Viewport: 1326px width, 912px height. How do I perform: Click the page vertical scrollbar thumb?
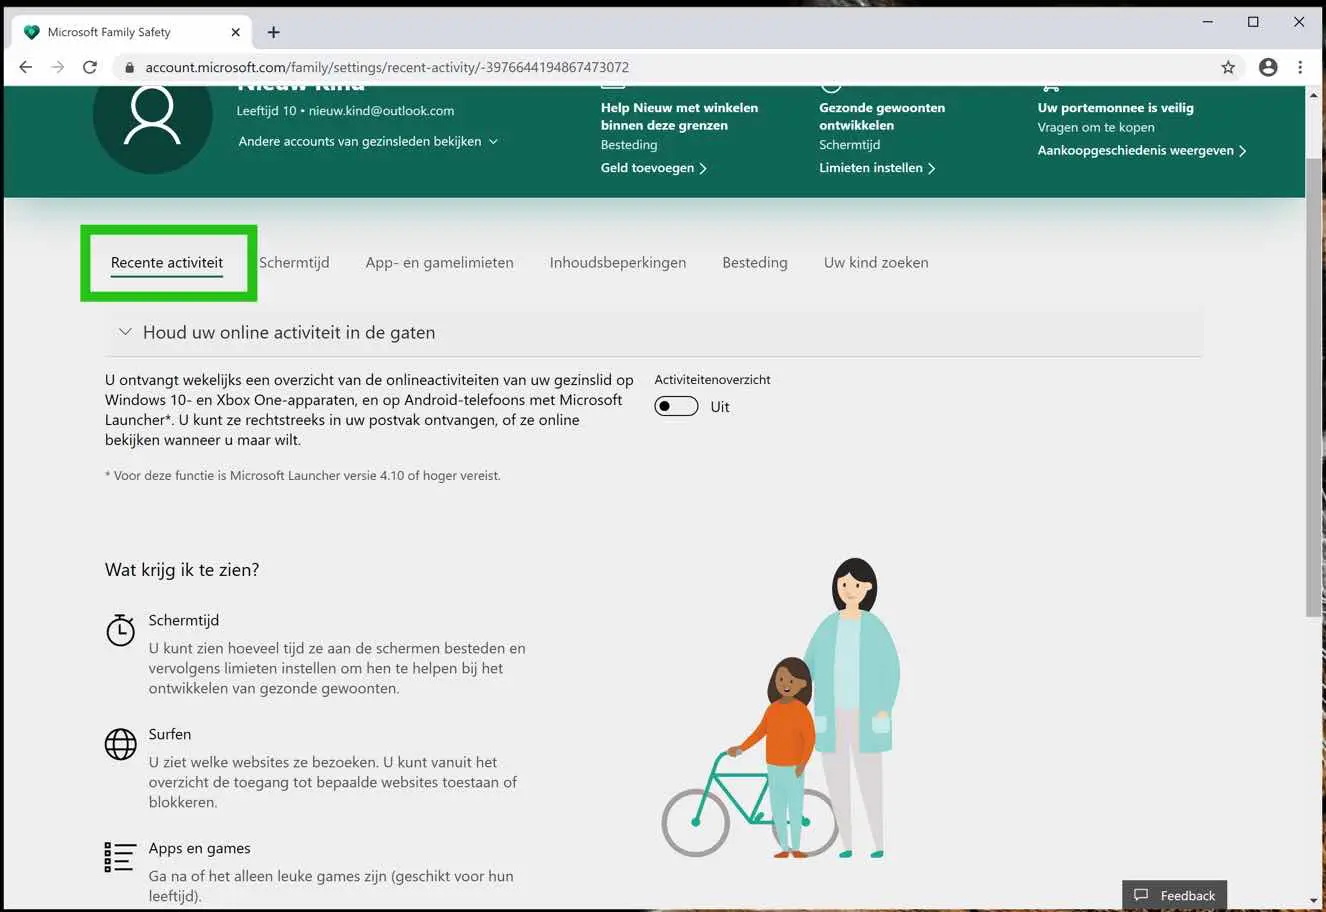1313,388
